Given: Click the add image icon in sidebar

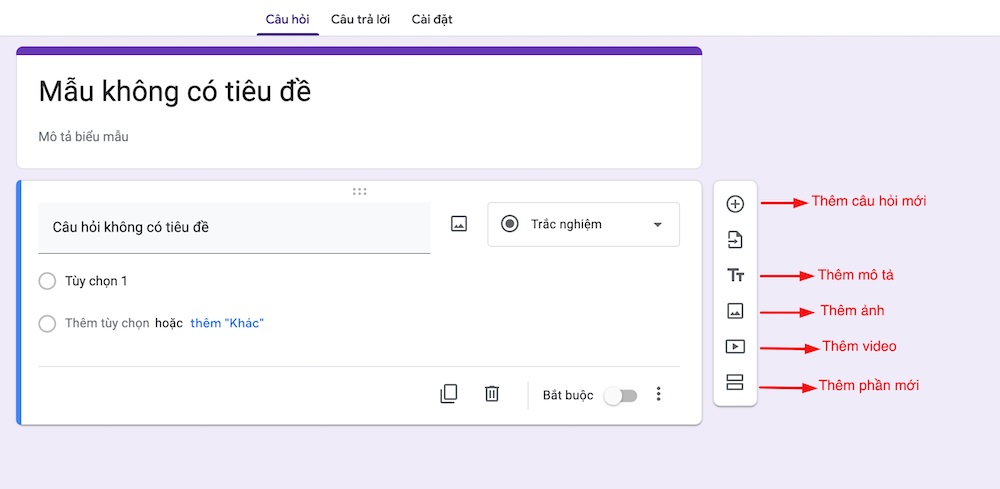Looking at the screenshot, I should coord(735,311).
